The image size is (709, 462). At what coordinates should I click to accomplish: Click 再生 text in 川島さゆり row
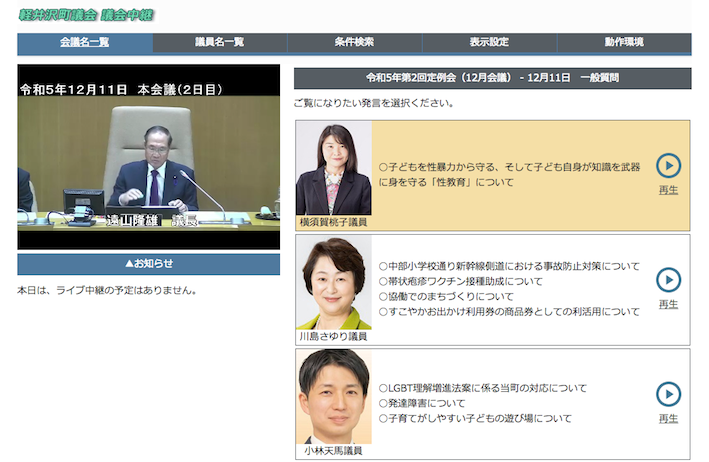click(668, 304)
